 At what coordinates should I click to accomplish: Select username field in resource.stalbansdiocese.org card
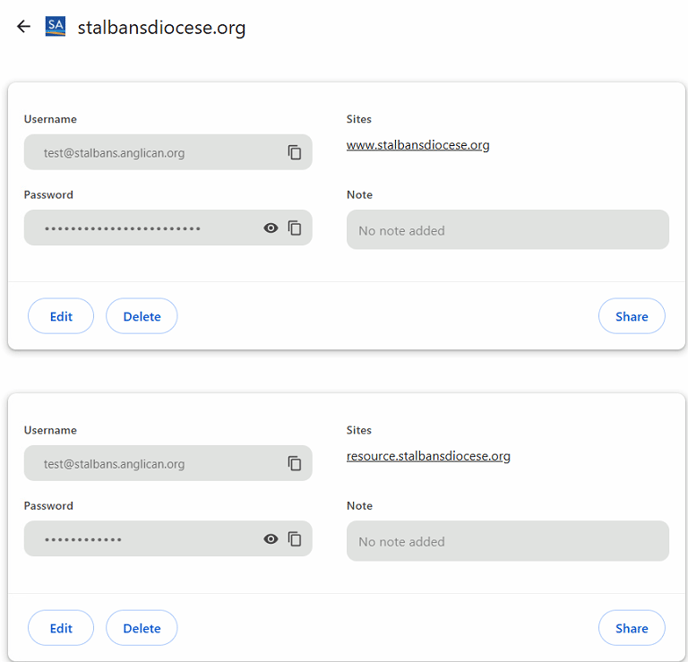click(168, 463)
